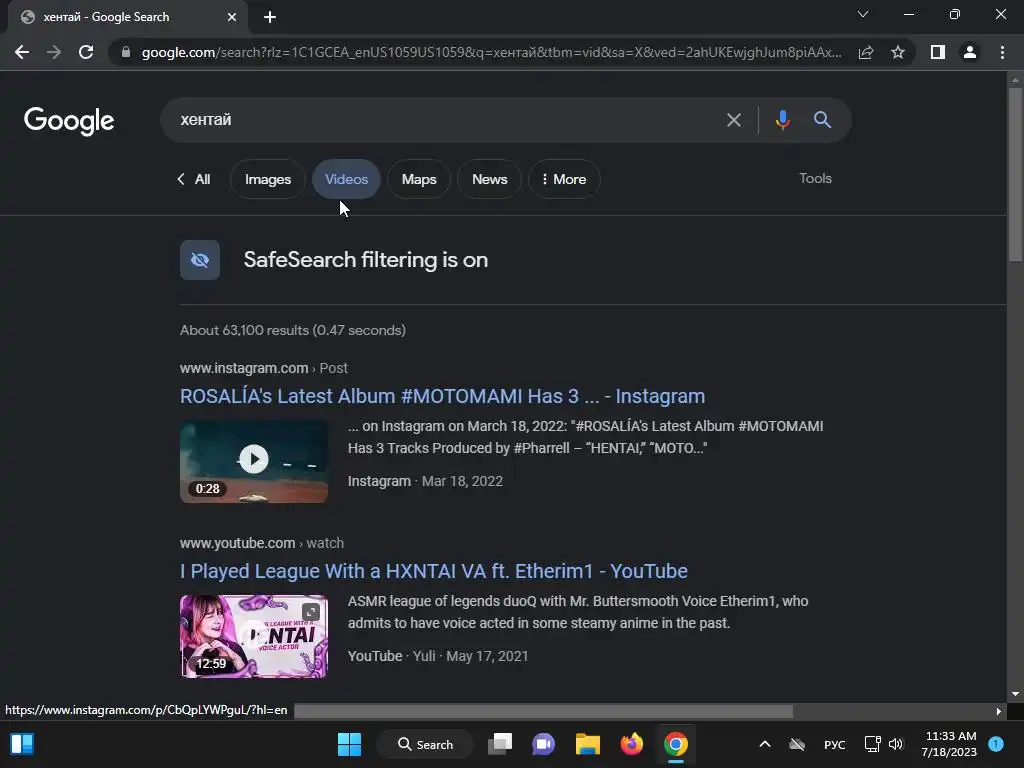Switch to the Images tab

point(268,180)
